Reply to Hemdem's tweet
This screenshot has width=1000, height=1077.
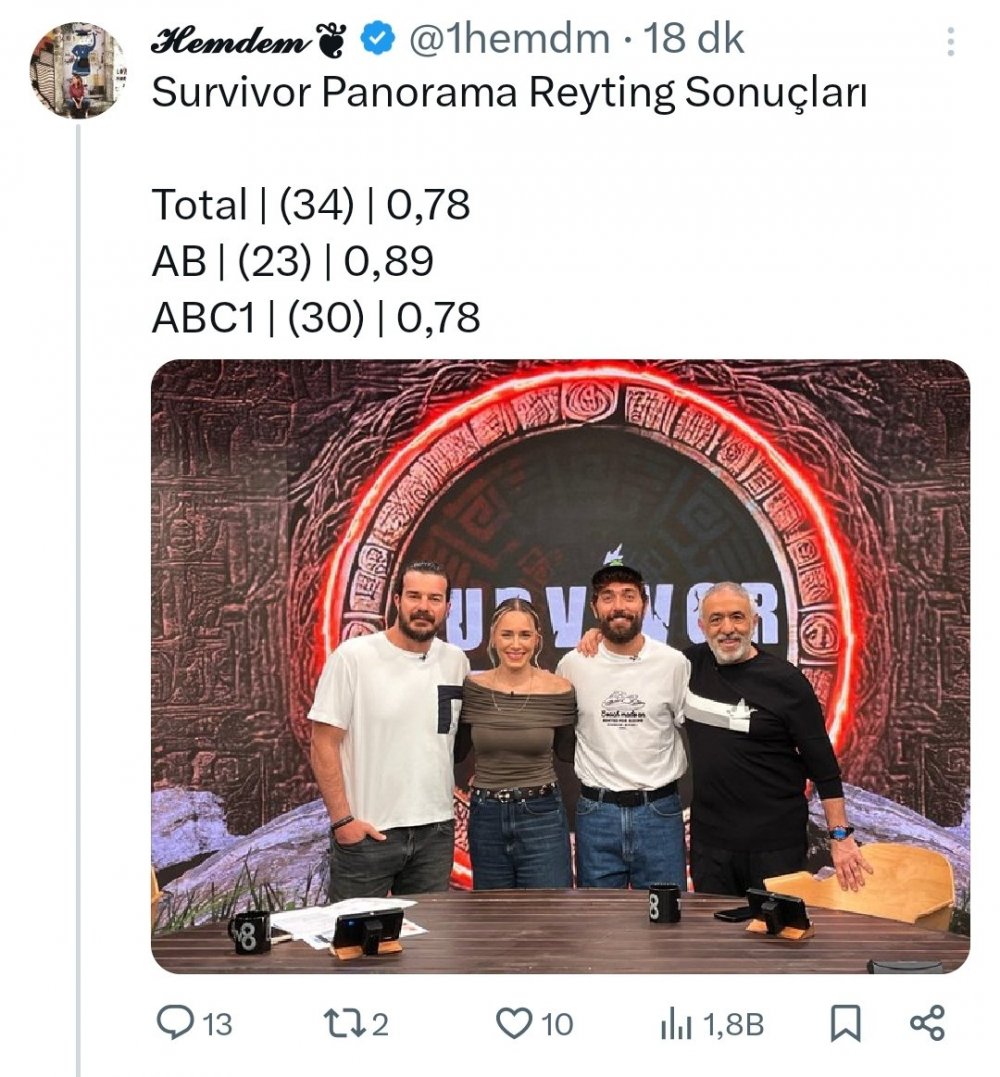coord(178,1022)
